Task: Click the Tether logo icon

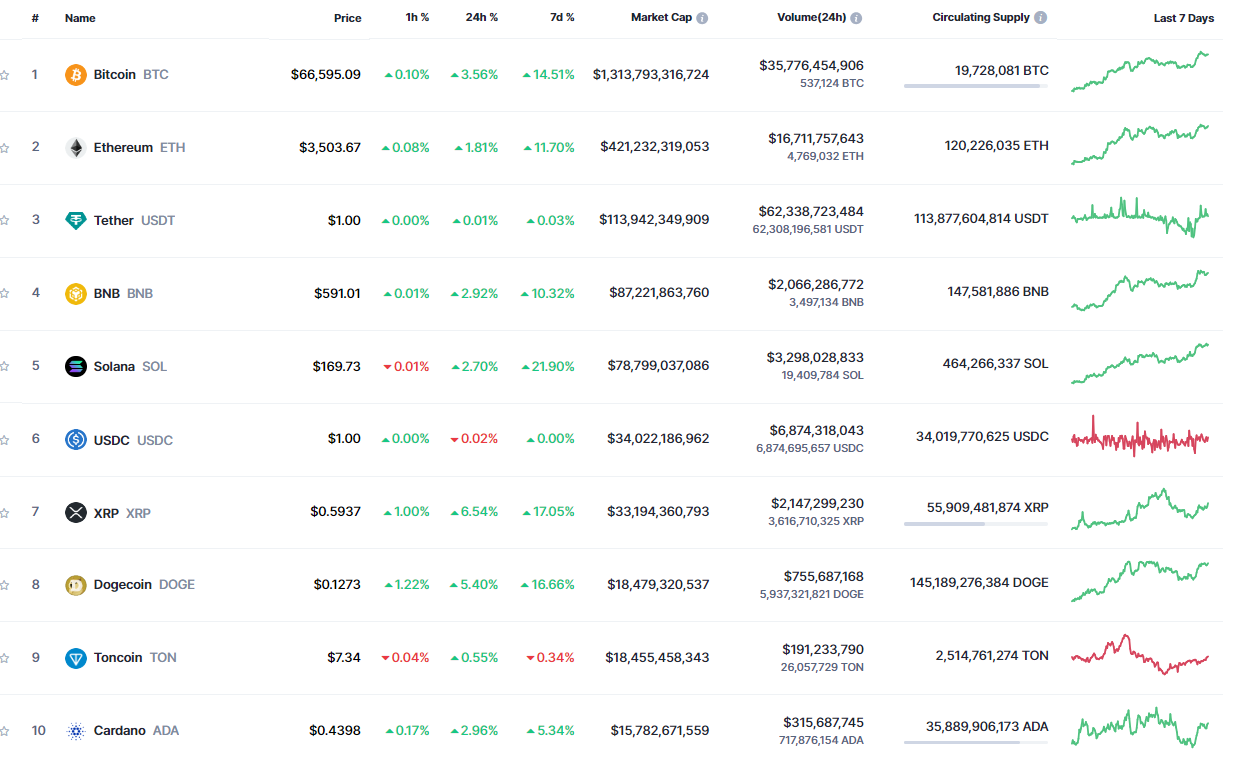Action: pos(76,221)
